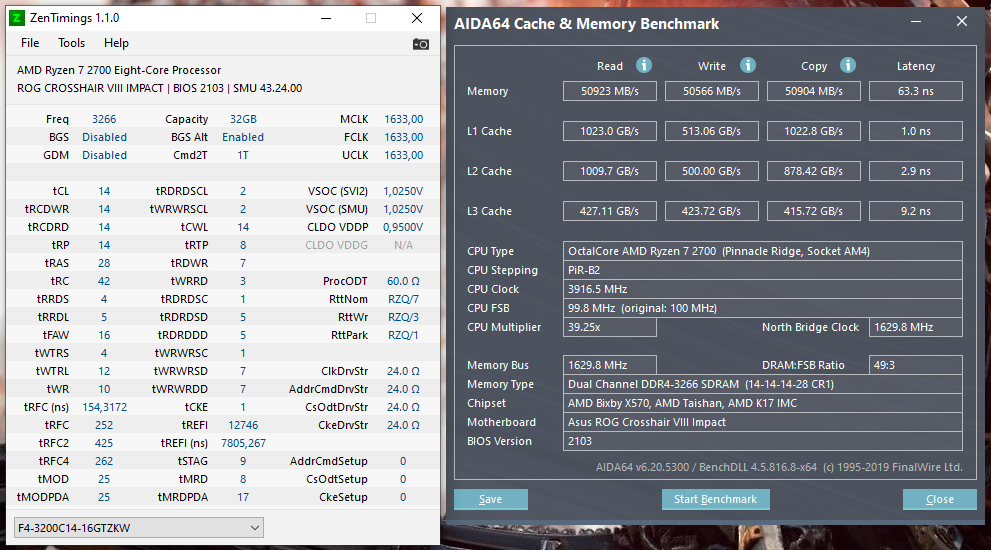
Task: Click the AMD Ryzen 7 2700 processor text
Action: 119,70
